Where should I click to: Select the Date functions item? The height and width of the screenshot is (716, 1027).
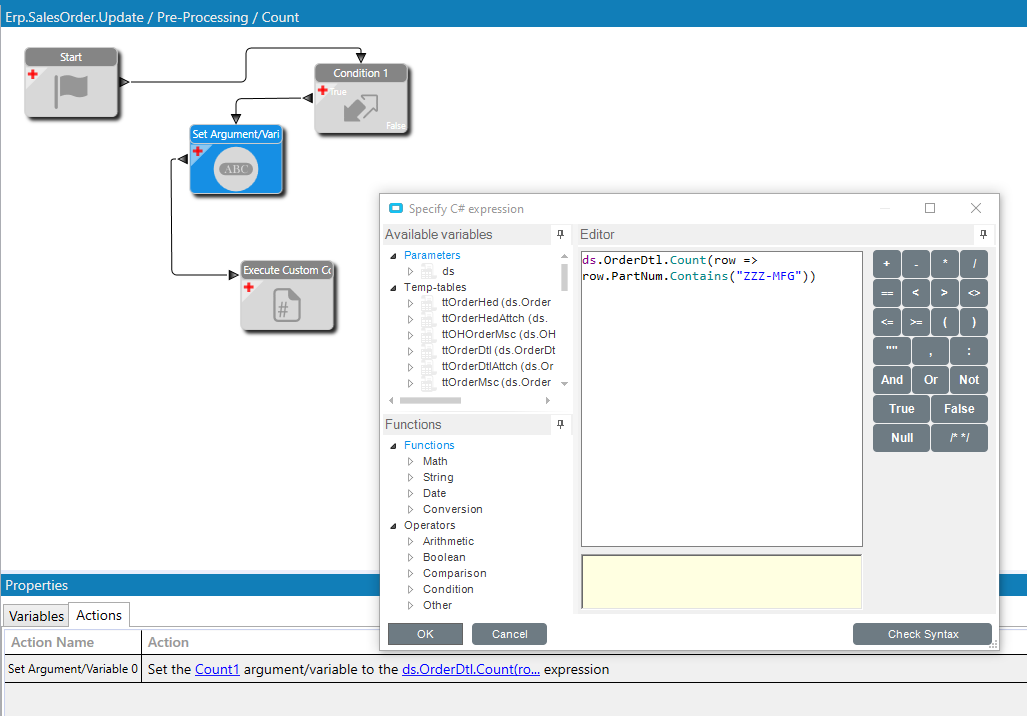click(434, 493)
